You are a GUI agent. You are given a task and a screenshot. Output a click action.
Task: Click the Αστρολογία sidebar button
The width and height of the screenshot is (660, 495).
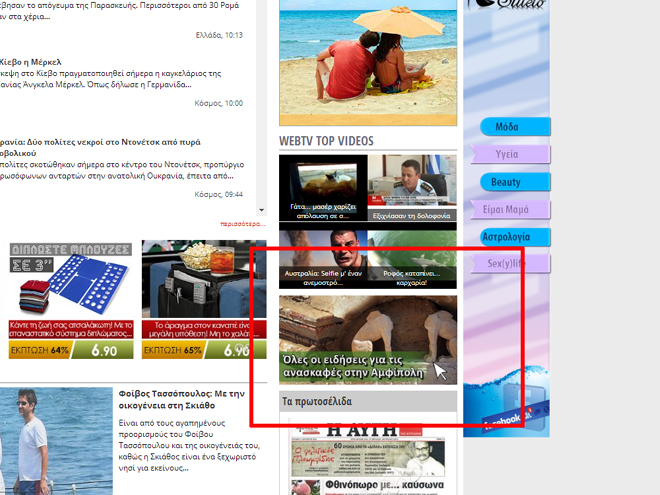click(508, 237)
